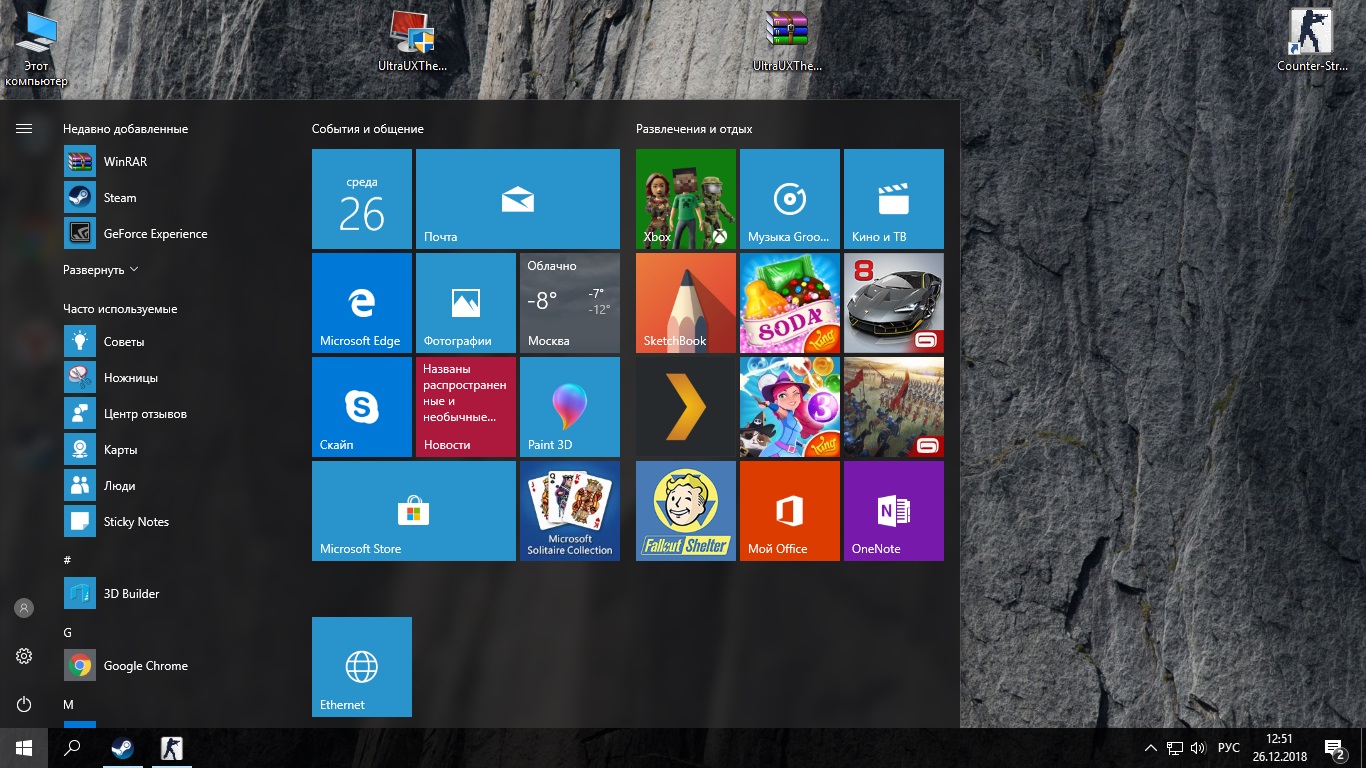Expand recently added list via Развернуть
The height and width of the screenshot is (768, 1366).
tap(101, 270)
